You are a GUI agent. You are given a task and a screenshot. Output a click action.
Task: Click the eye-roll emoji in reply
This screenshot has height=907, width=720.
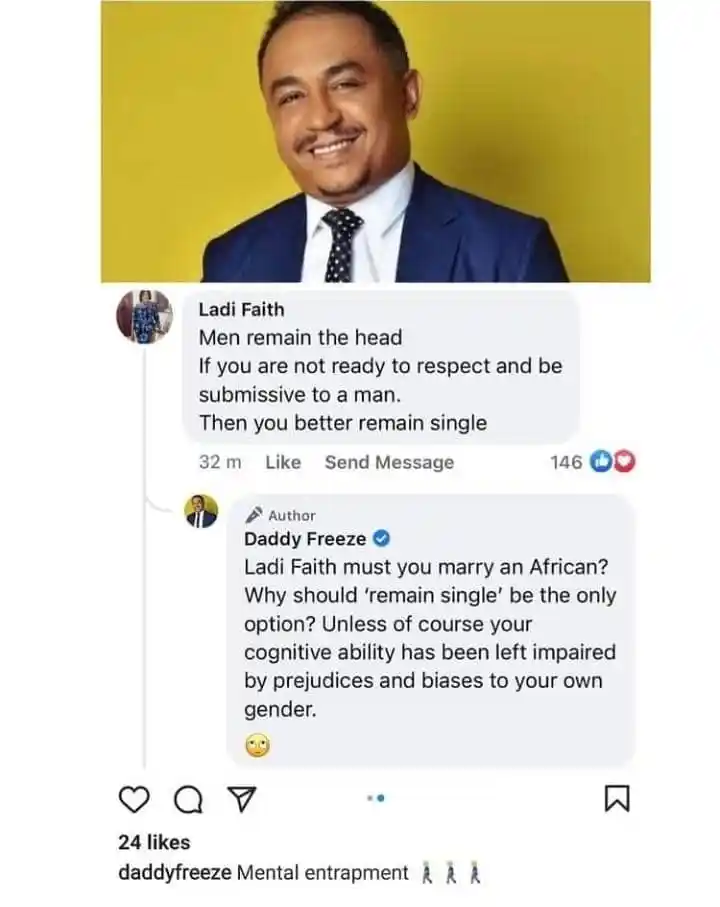258,746
